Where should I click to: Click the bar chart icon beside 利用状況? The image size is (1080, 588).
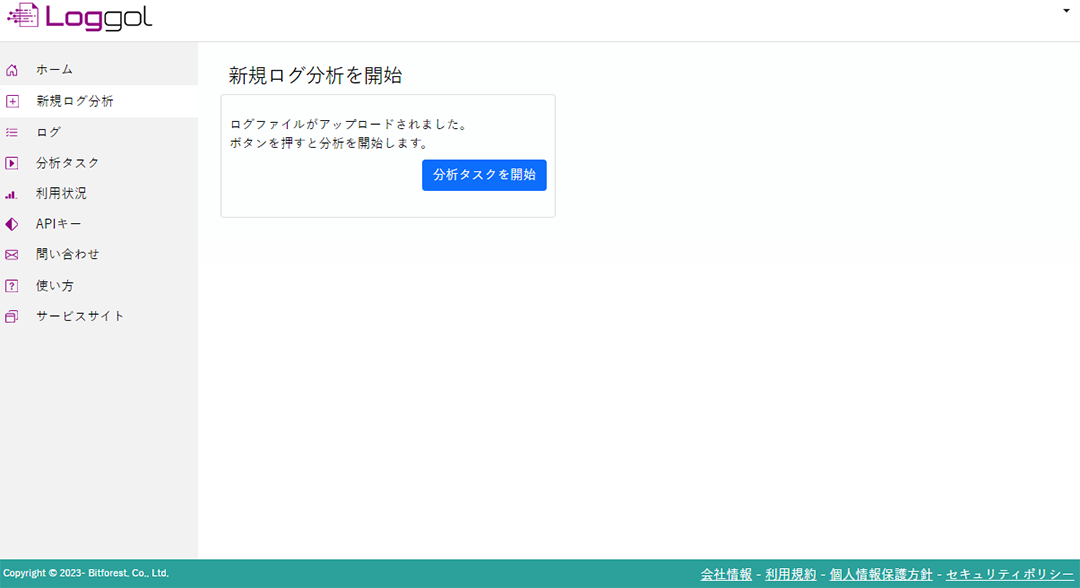[x=11, y=195]
